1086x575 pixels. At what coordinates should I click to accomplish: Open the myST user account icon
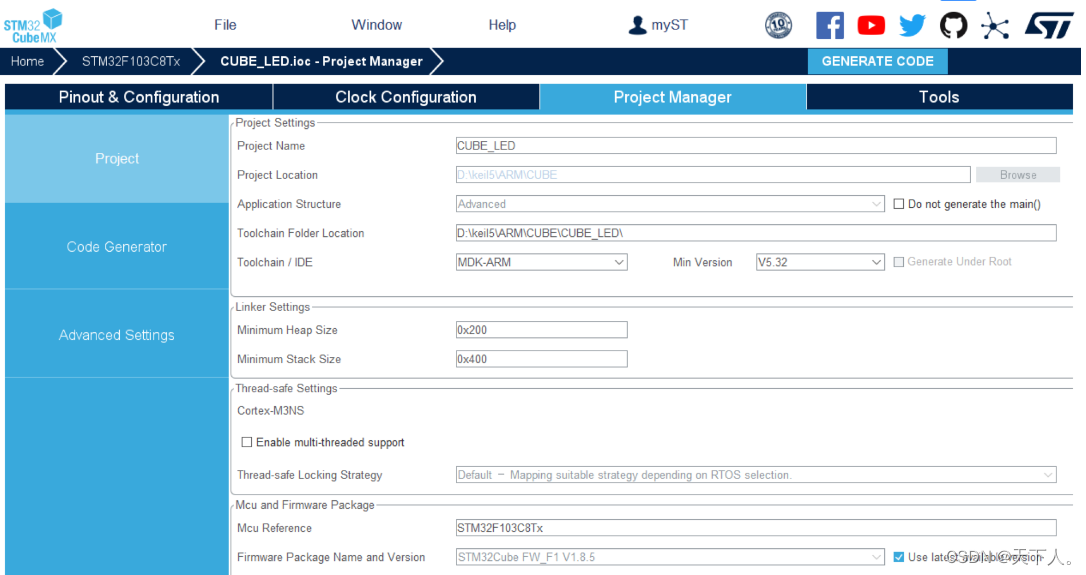coord(637,26)
